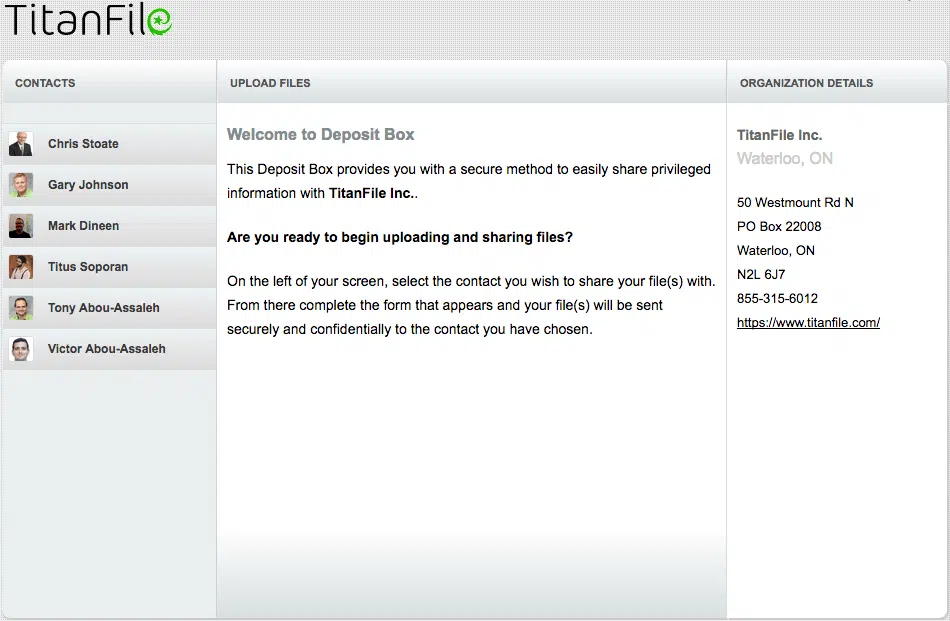Choose contact name Victor Abou-Assaleh
The image size is (950, 621).
[107, 348]
